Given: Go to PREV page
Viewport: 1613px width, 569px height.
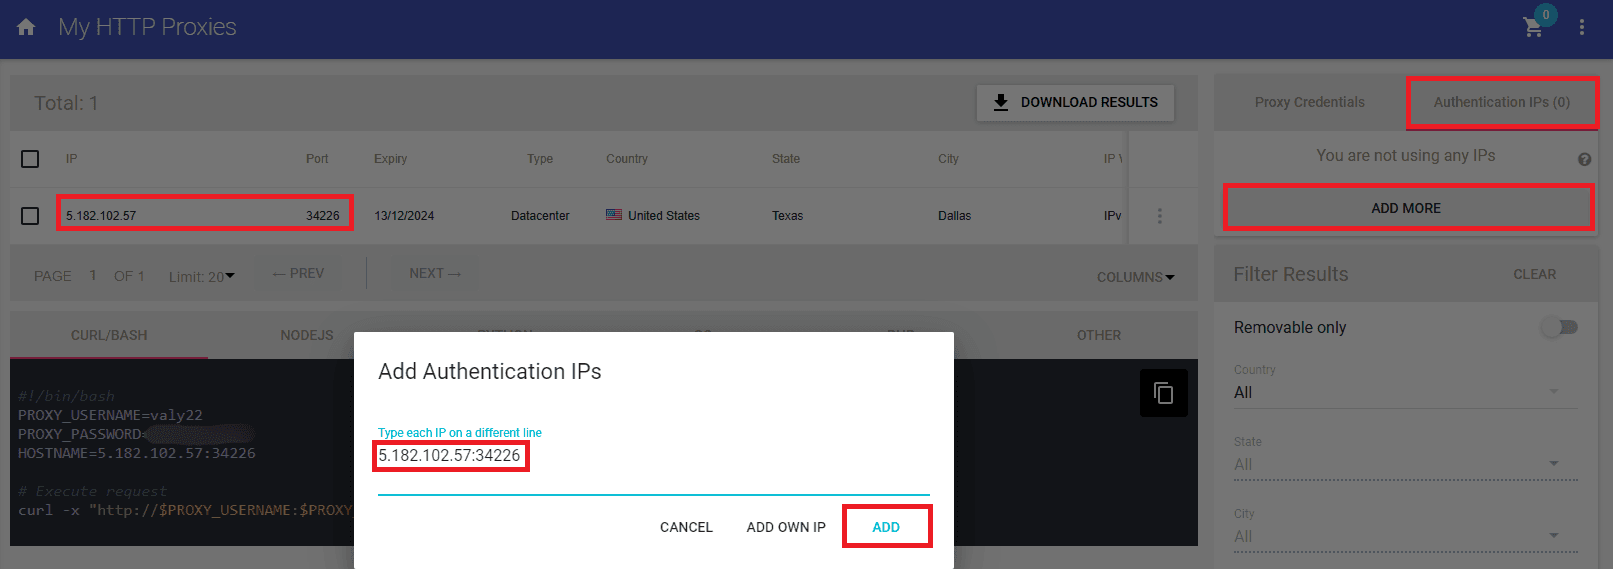Looking at the screenshot, I should [298, 273].
